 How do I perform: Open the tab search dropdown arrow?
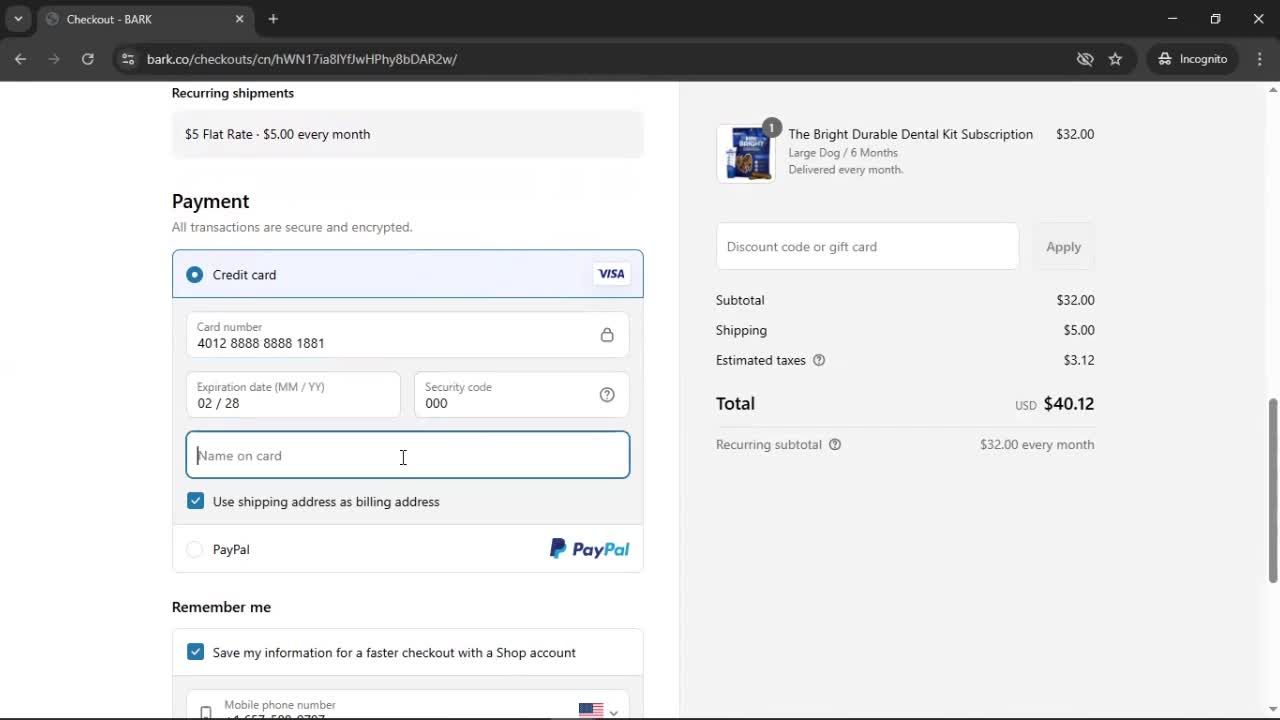(x=18, y=19)
